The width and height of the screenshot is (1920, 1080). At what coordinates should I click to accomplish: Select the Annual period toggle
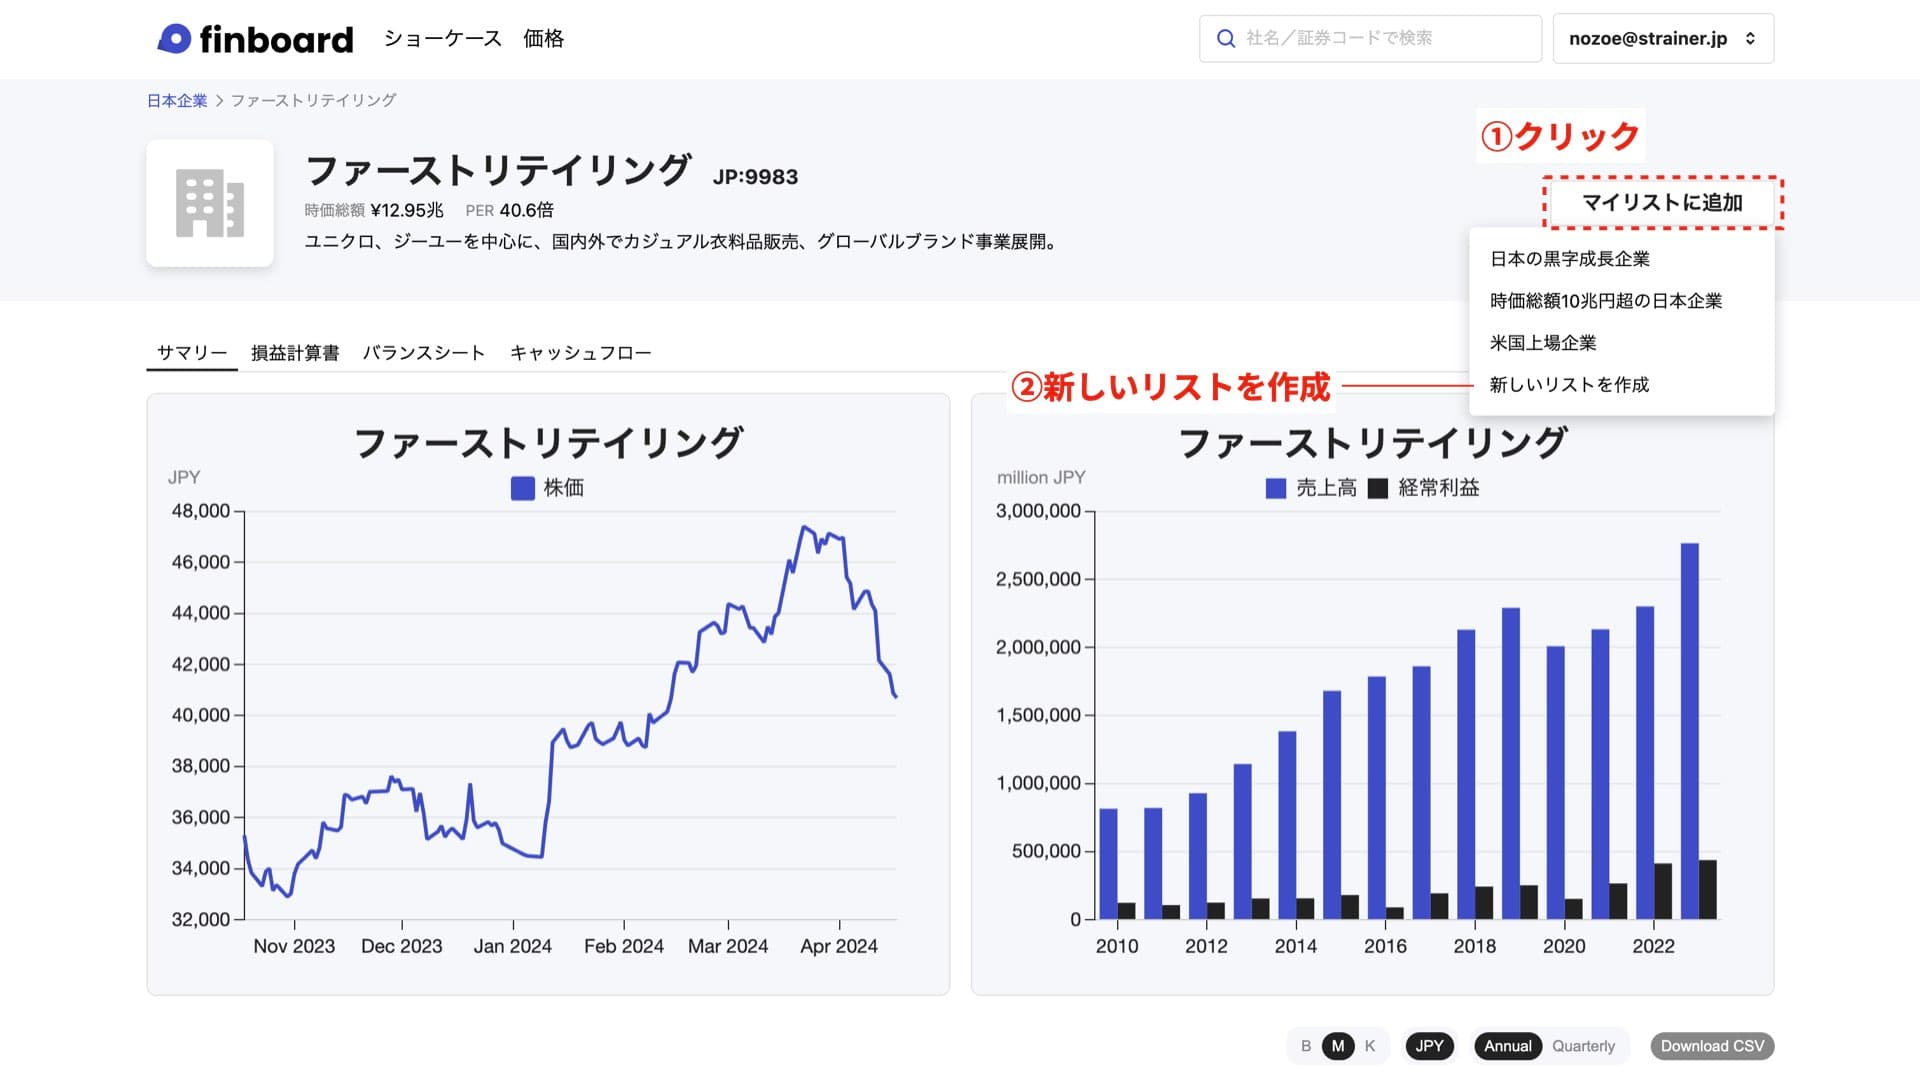point(1507,1046)
